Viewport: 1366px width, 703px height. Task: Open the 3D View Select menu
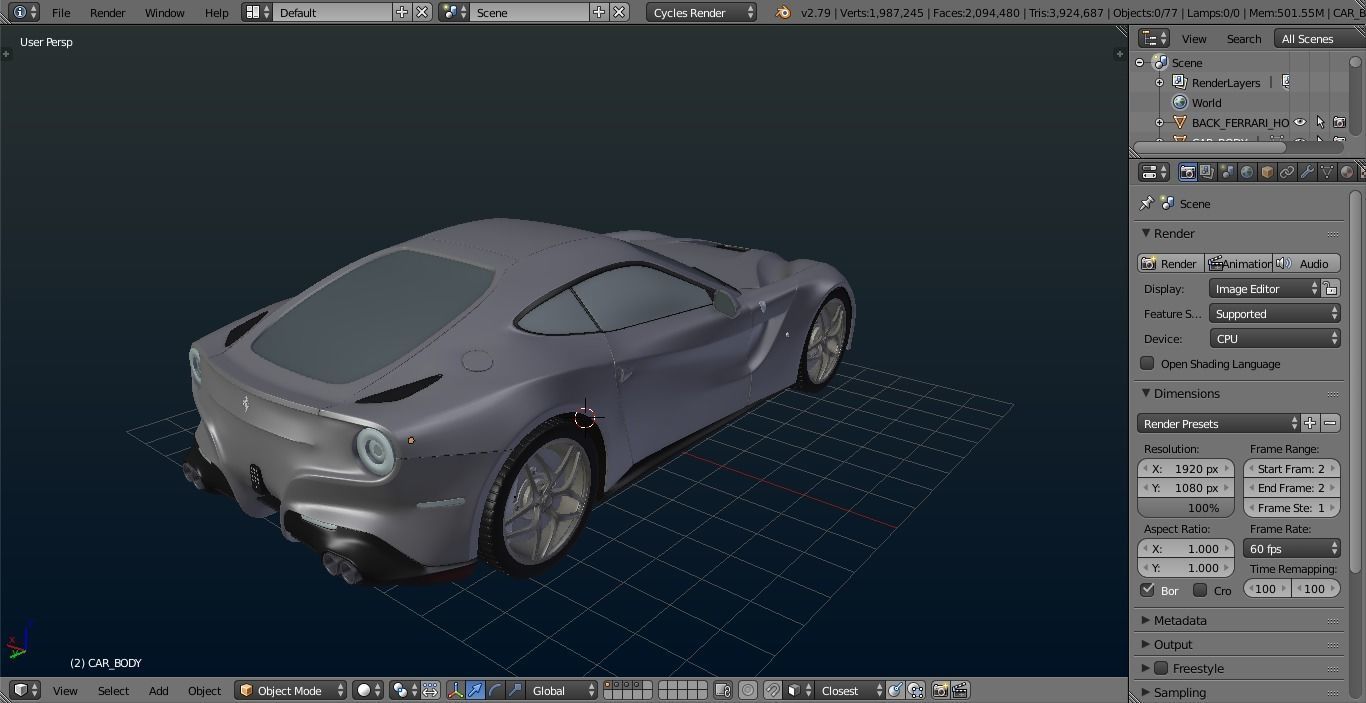click(113, 690)
